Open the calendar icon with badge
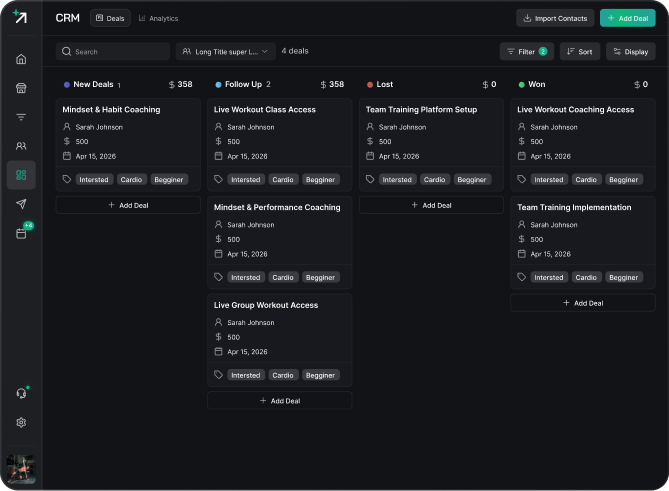669x491 pixels. pyautogui.click(x=21, y=233)
